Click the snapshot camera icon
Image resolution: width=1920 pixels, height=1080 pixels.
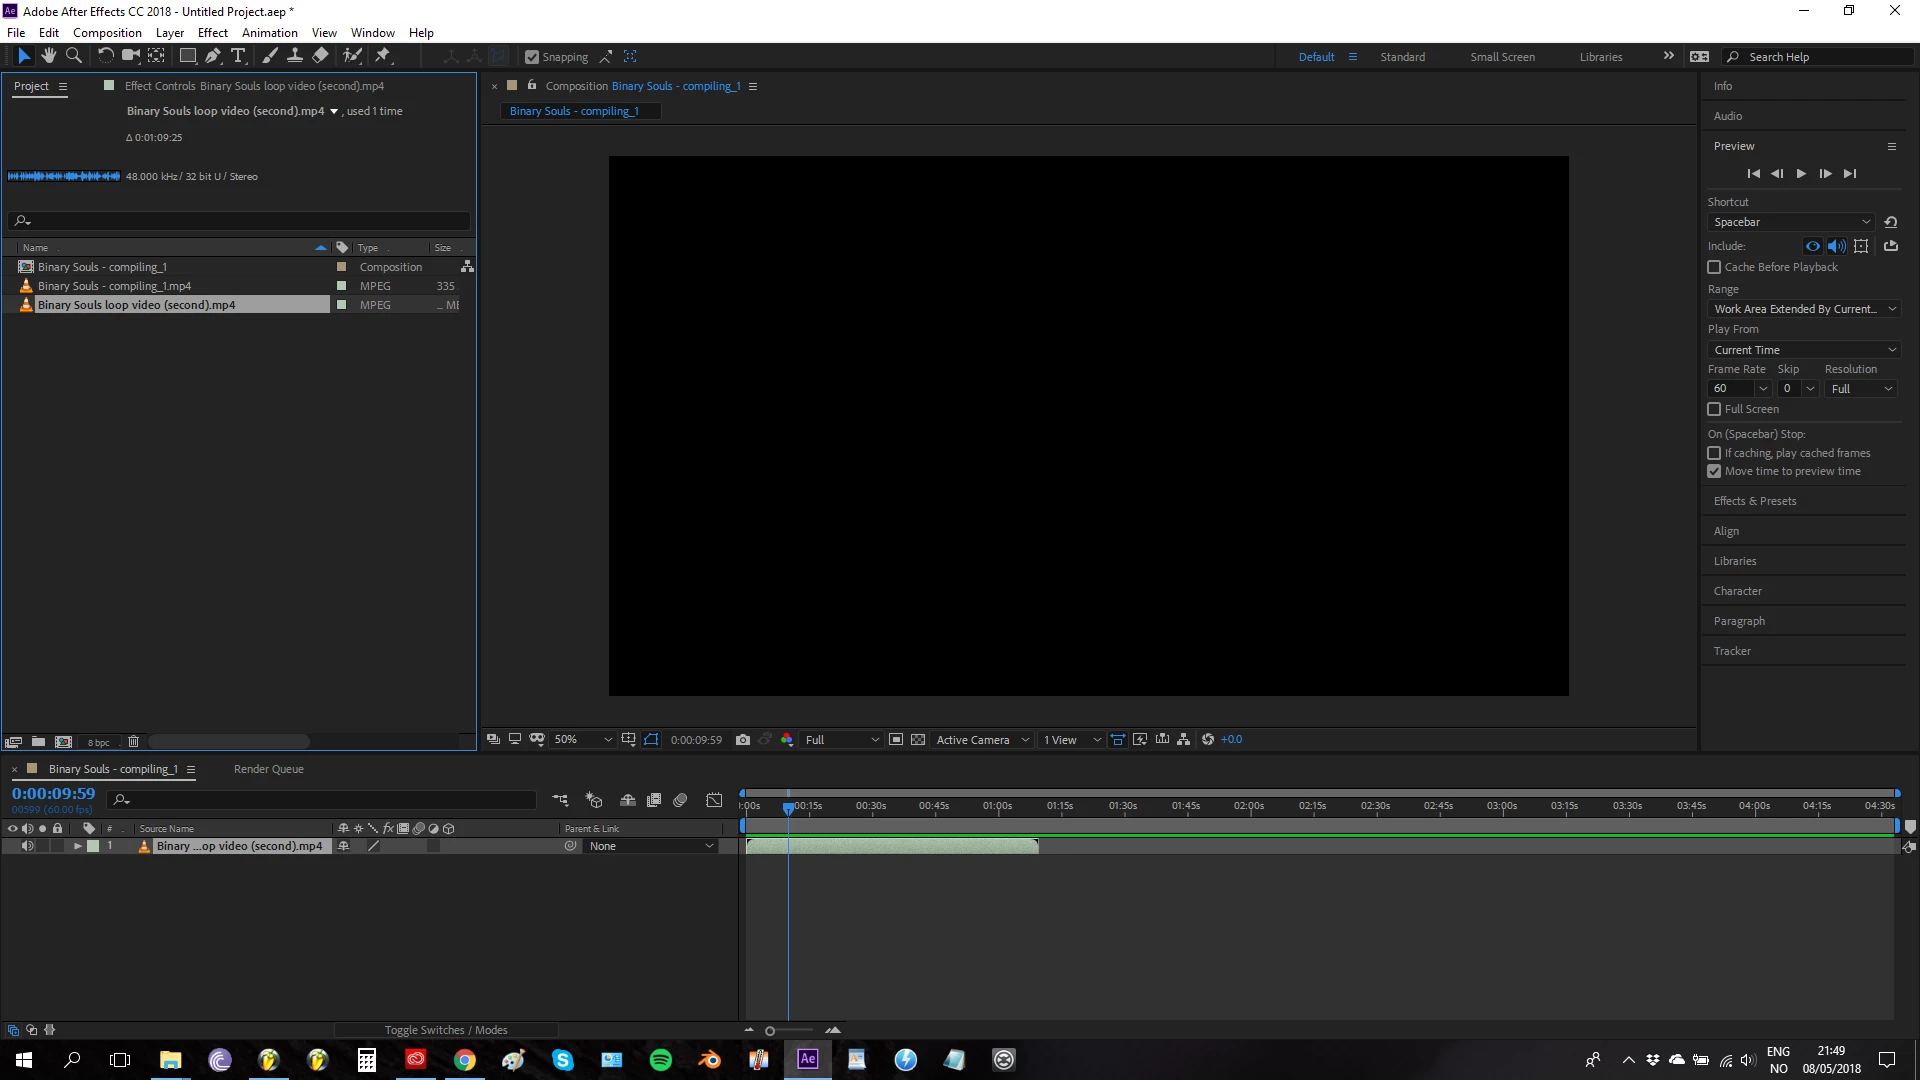coord(742,740)
